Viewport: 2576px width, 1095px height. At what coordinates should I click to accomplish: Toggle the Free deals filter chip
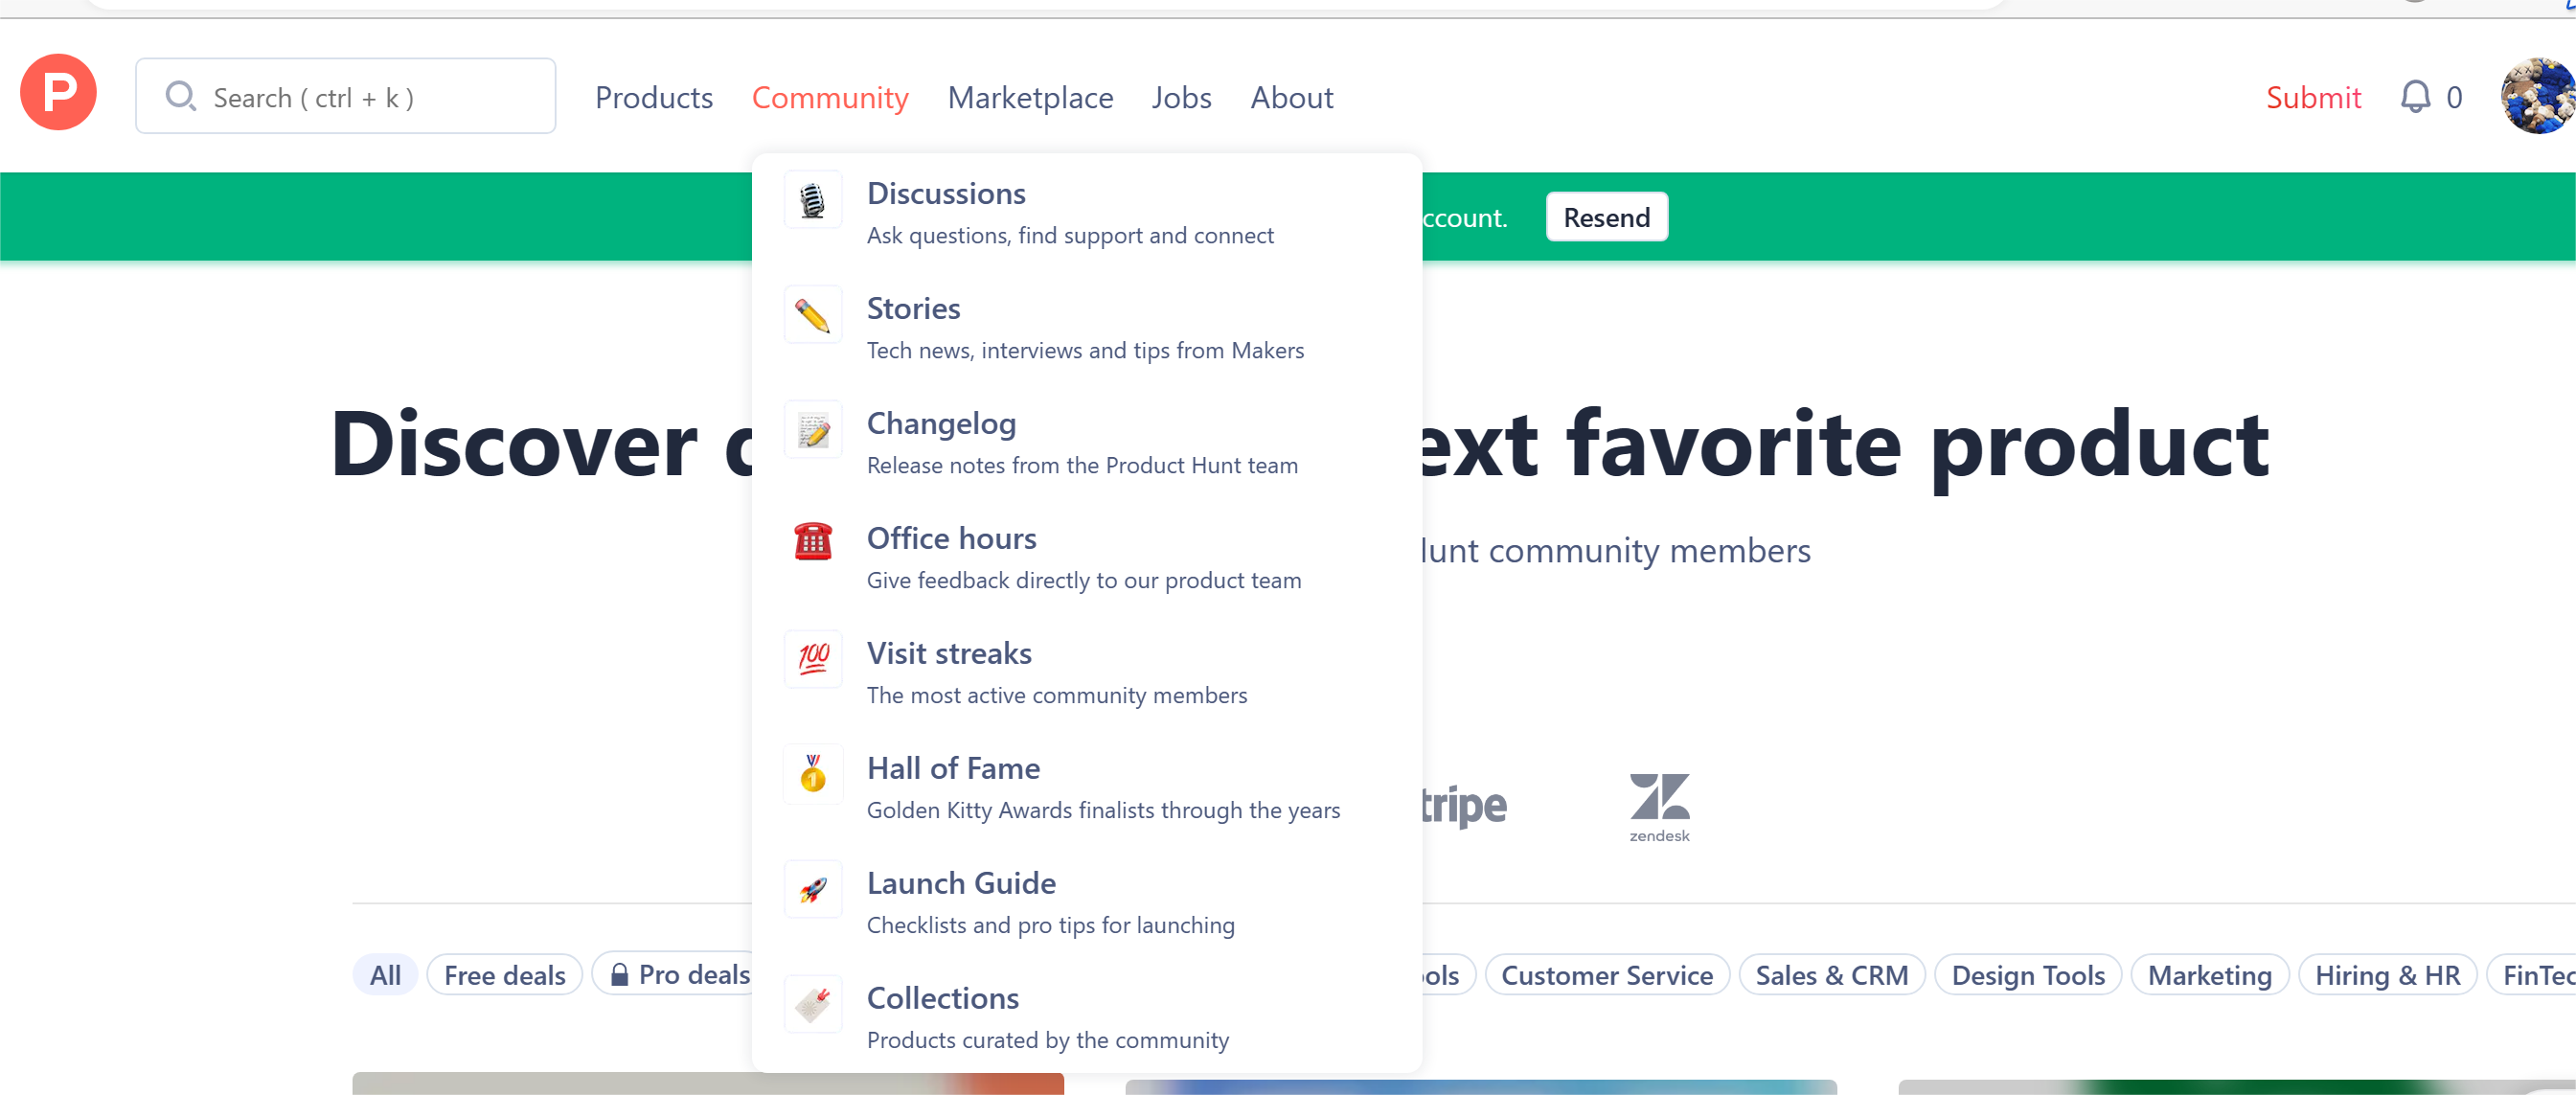point(504,974)
